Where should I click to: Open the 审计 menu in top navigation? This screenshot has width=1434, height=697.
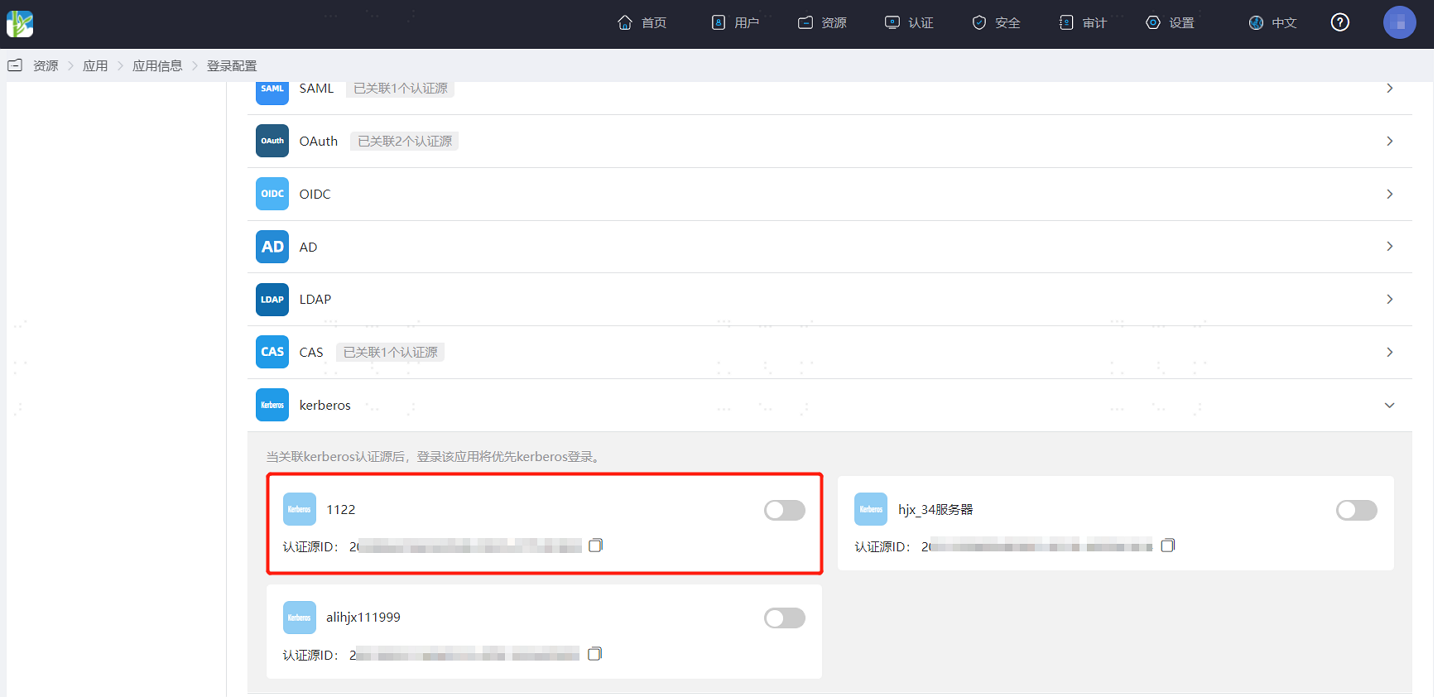[x=1083, y=22]
